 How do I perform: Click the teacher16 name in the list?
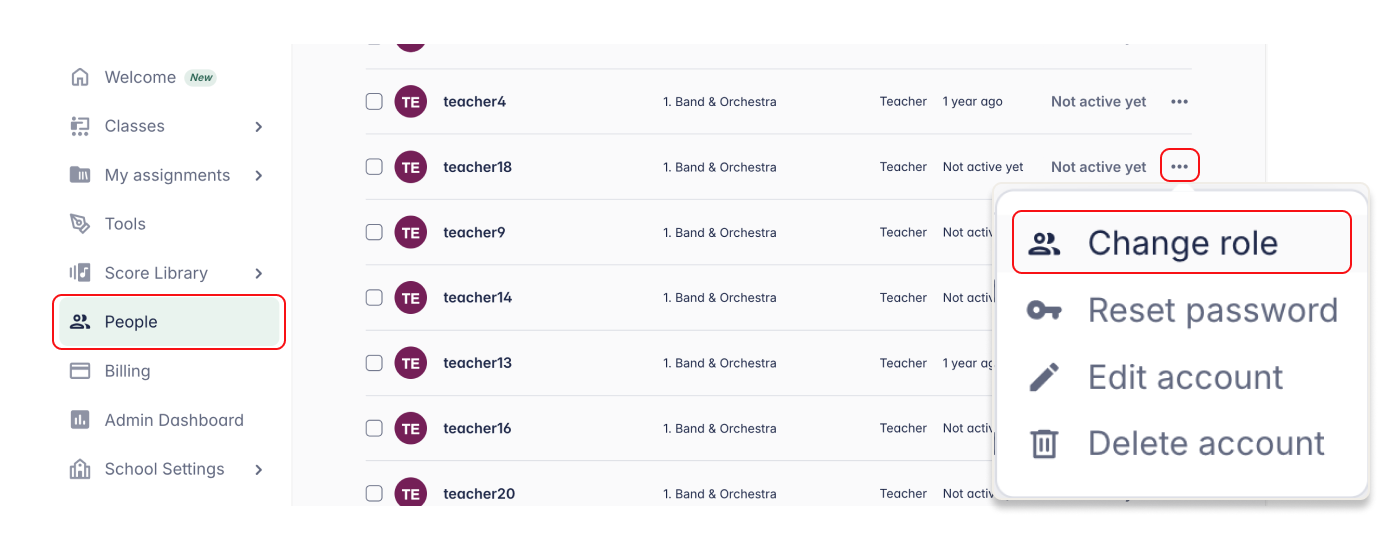pos(477,428)
